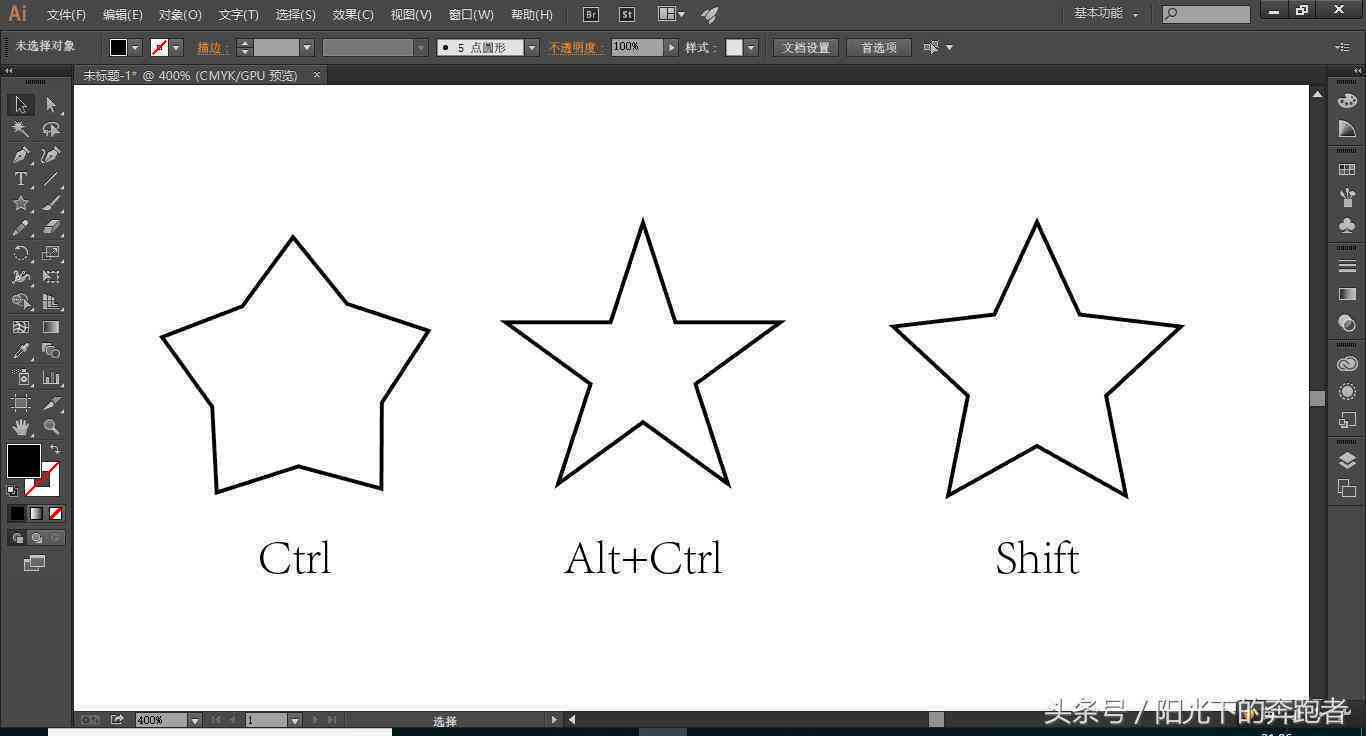
Task: Select the Type tool
Action: (20, 179)
